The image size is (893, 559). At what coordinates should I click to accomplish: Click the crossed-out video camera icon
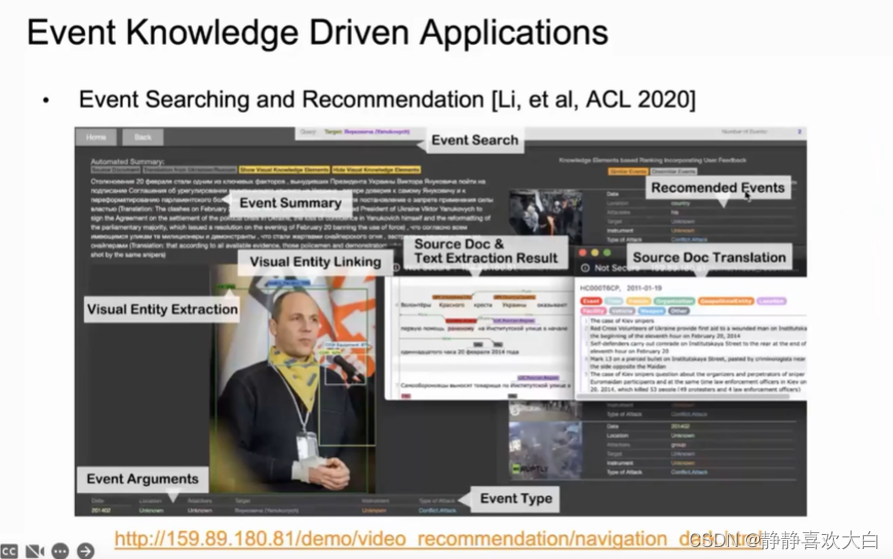point(35,551)
